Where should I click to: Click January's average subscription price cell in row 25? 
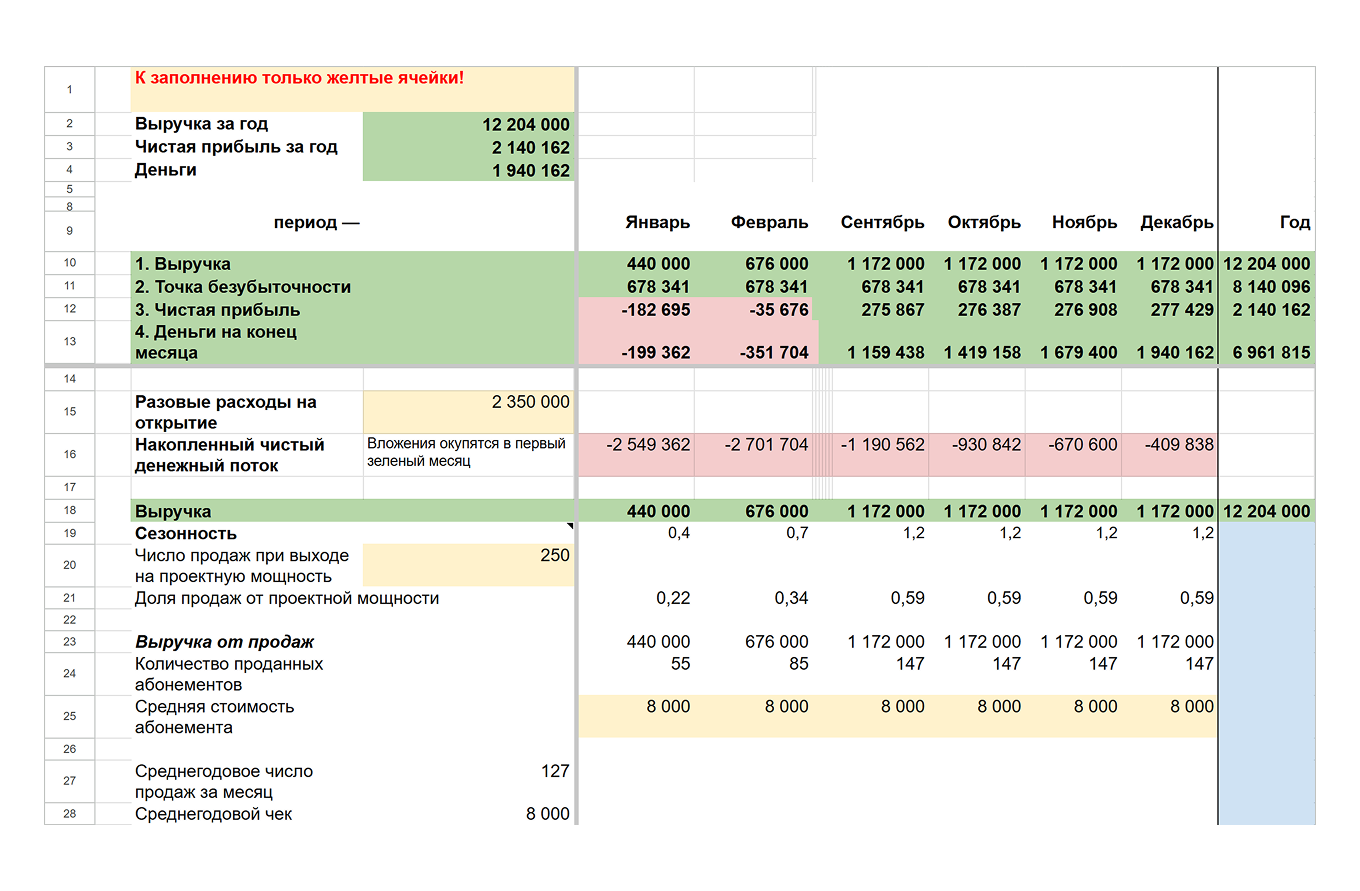click(636, 715)
